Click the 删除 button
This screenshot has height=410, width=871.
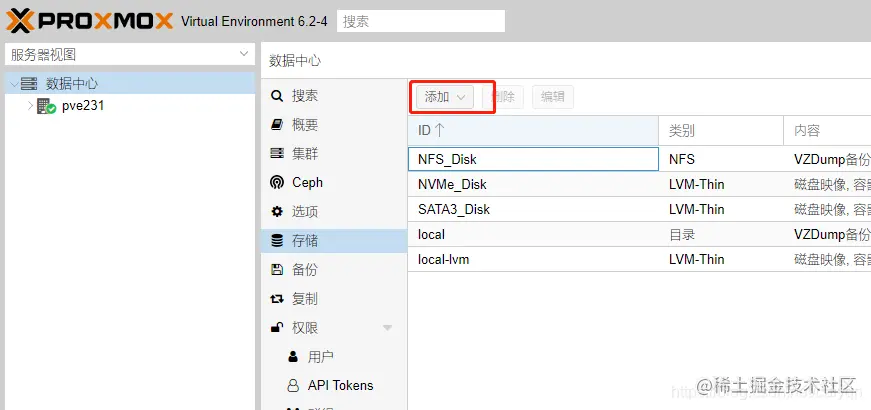coord(503,97)
